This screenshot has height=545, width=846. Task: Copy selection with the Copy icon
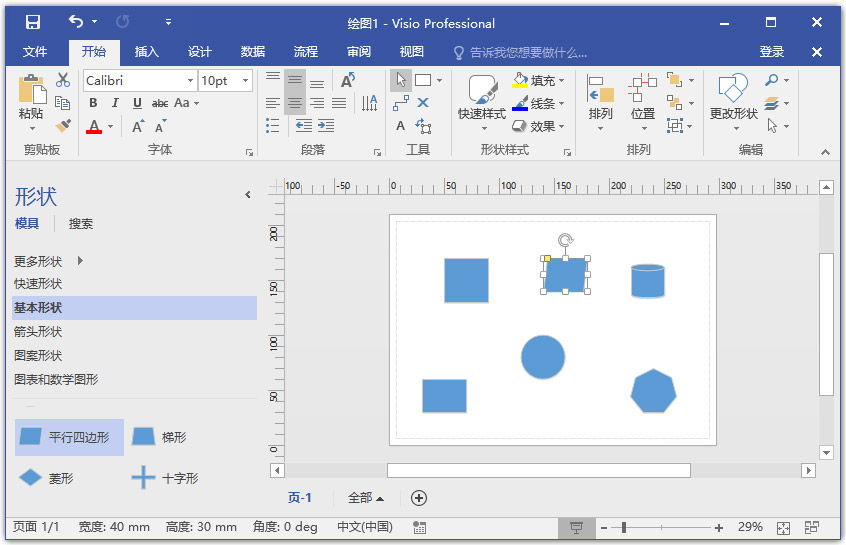pos(63,103)
